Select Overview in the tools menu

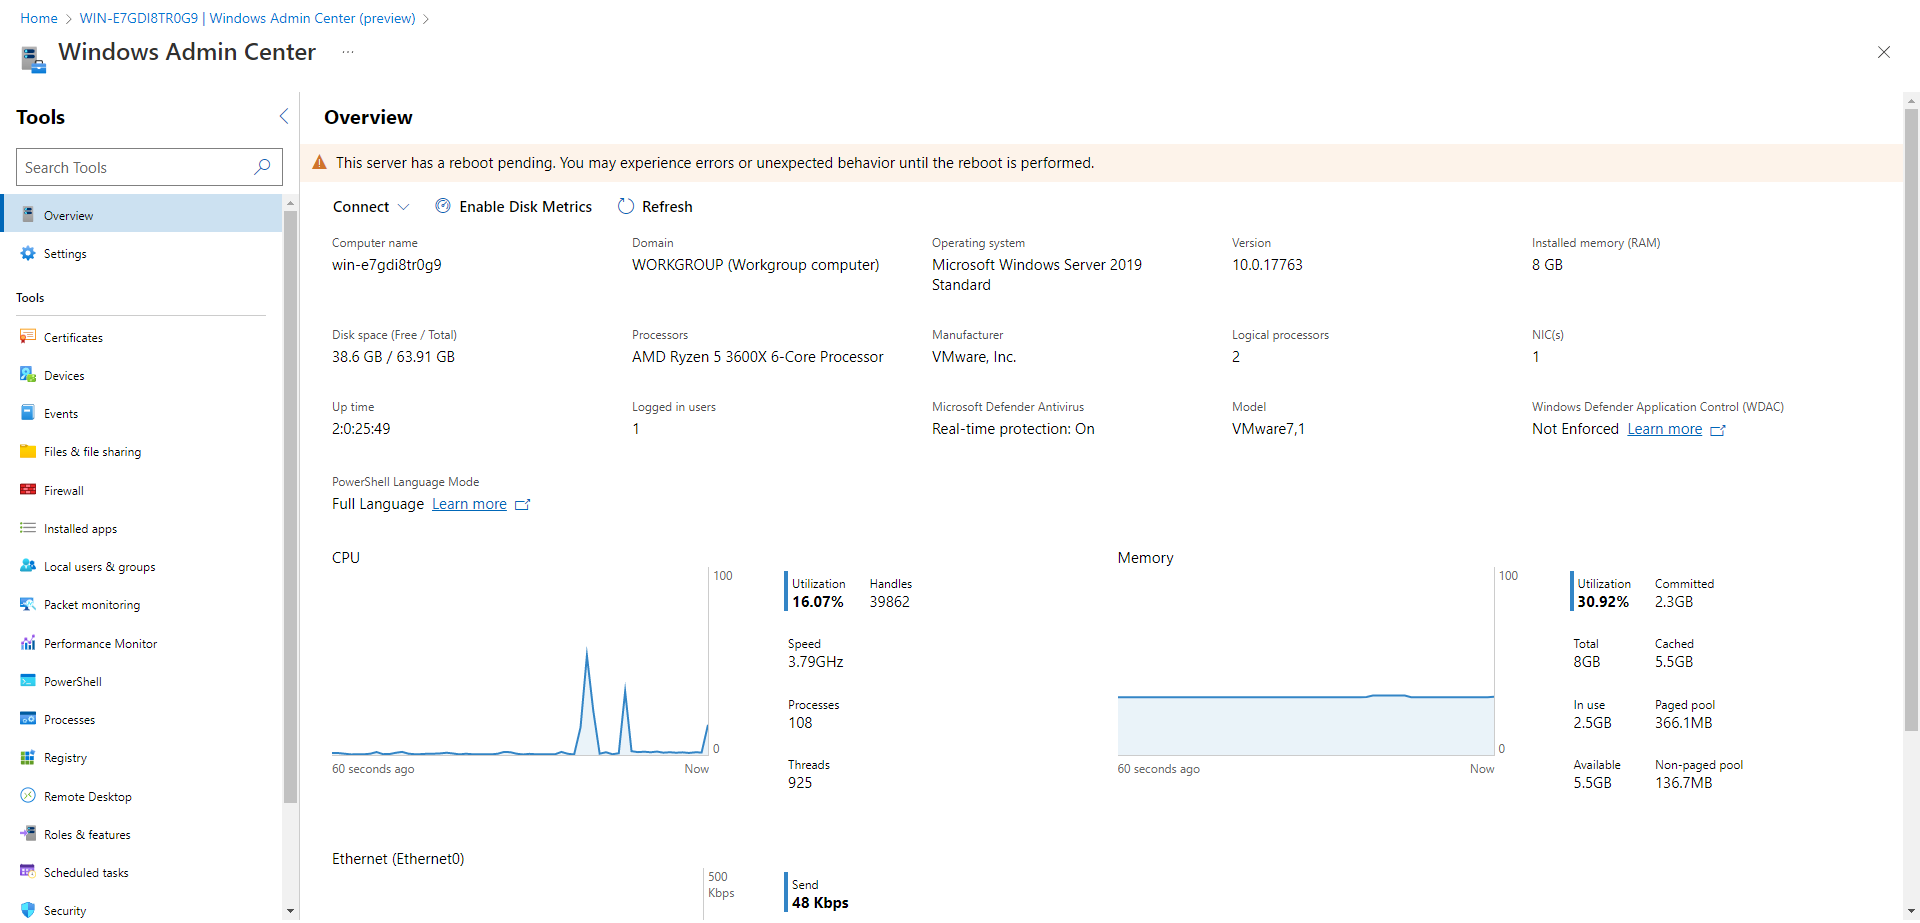click(x=141, y=215)
